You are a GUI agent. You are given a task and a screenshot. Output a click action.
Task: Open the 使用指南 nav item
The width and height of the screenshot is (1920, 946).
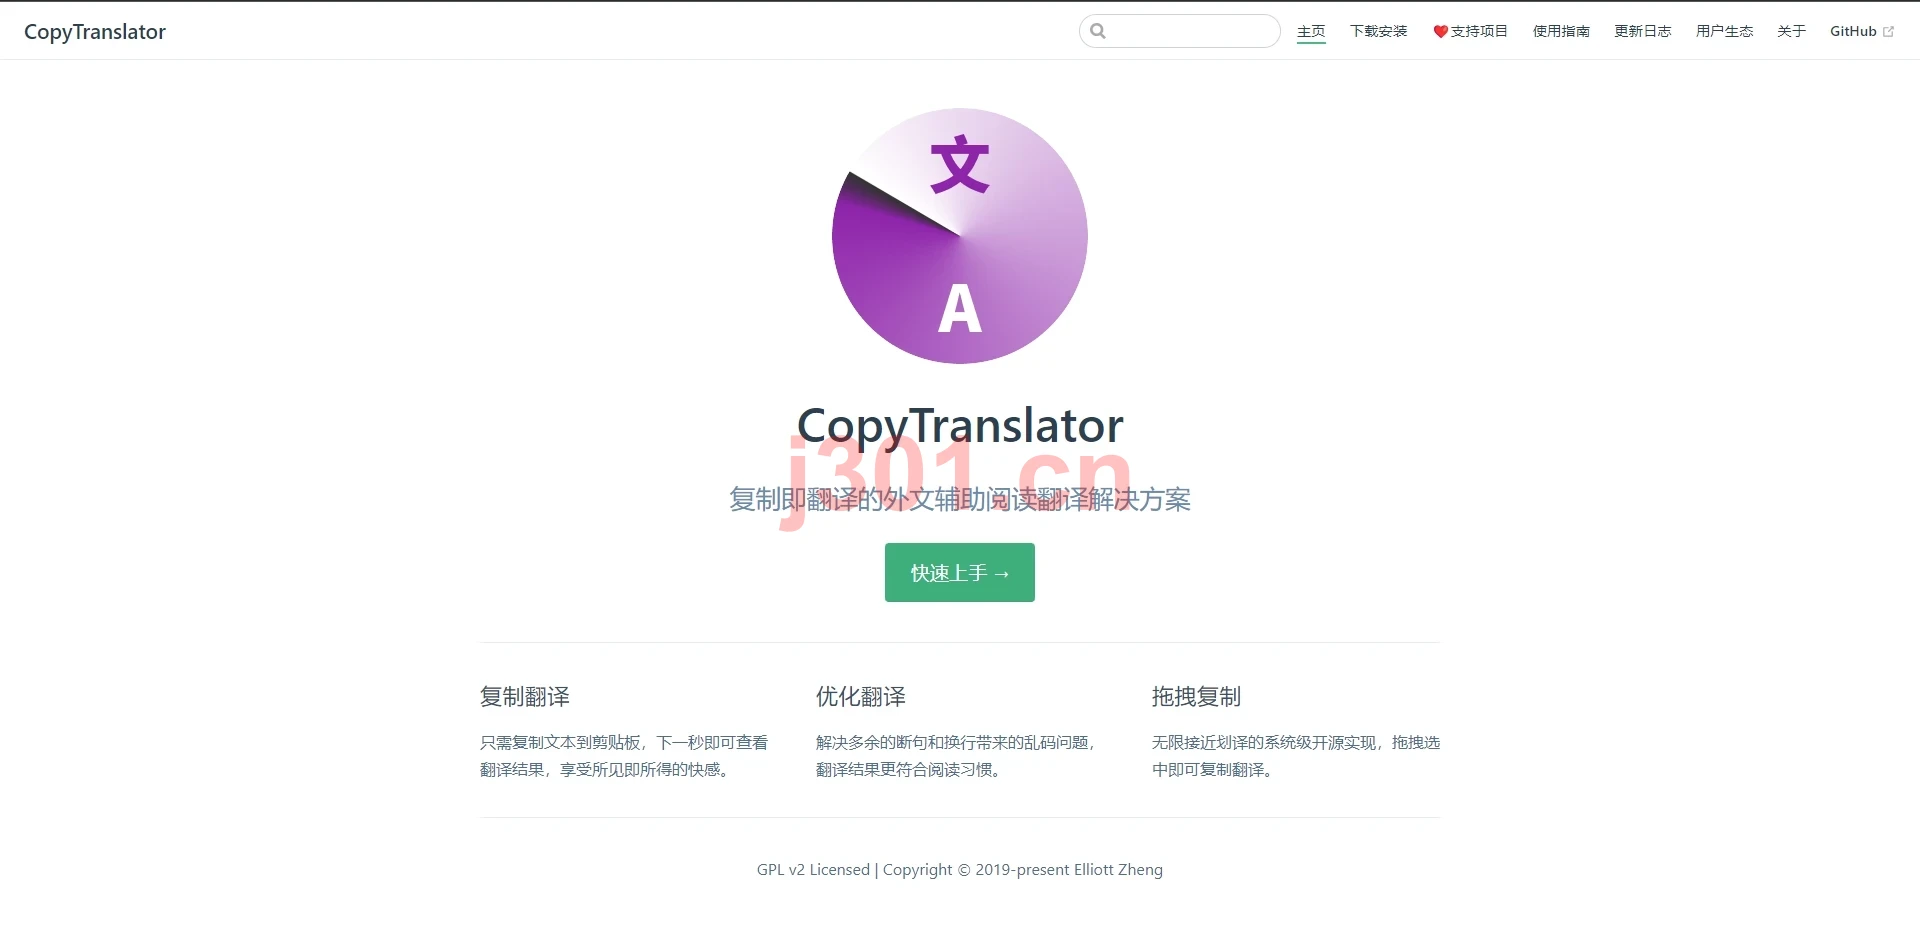click(1561, 31)
